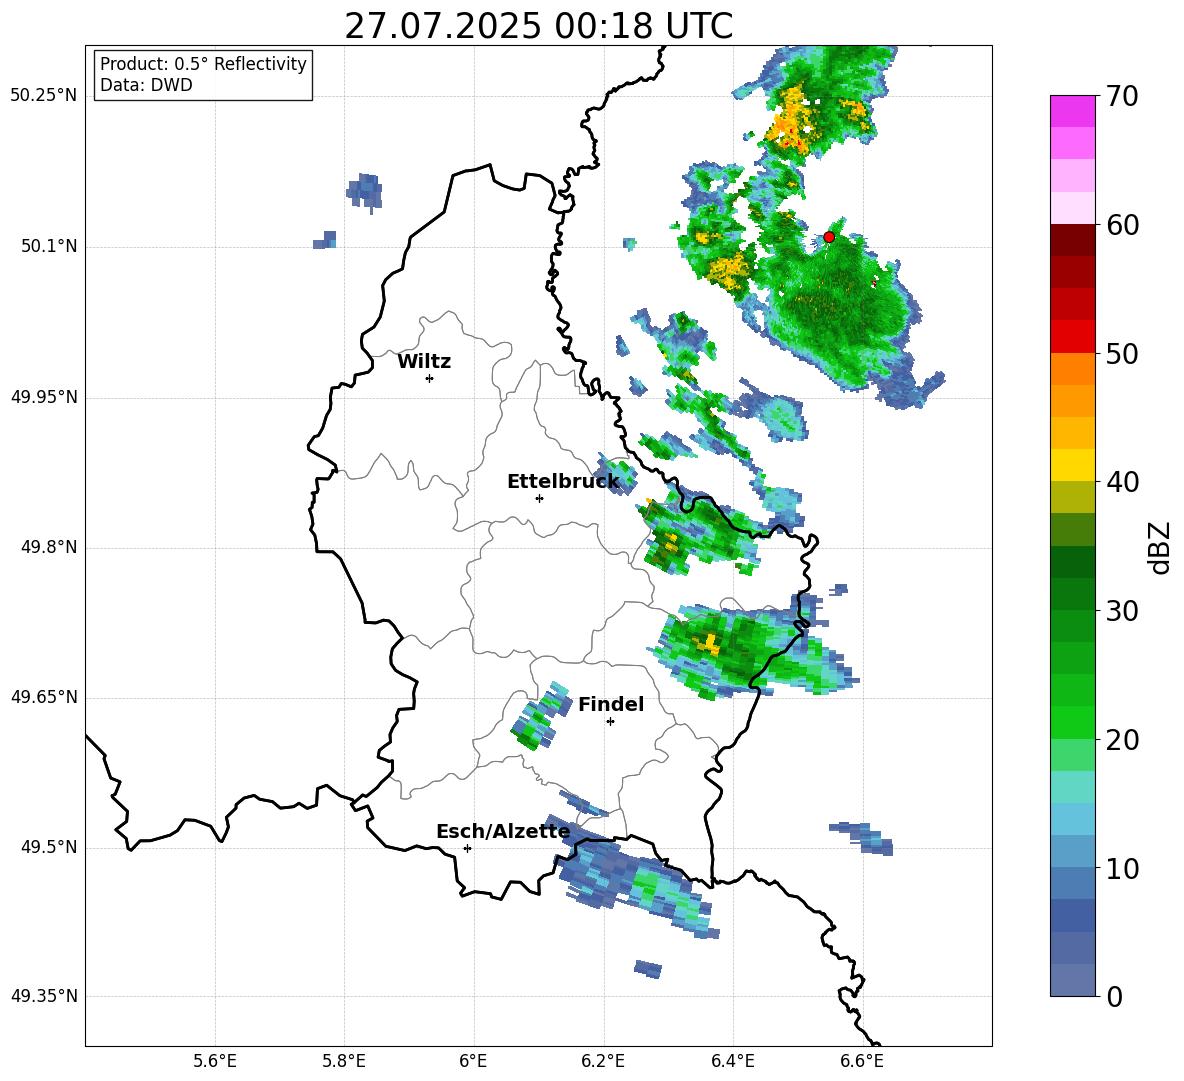Click the 50.1°N latitude label
The width and height of the screenshot is (1184, 1081).
[x=49, y=247]
